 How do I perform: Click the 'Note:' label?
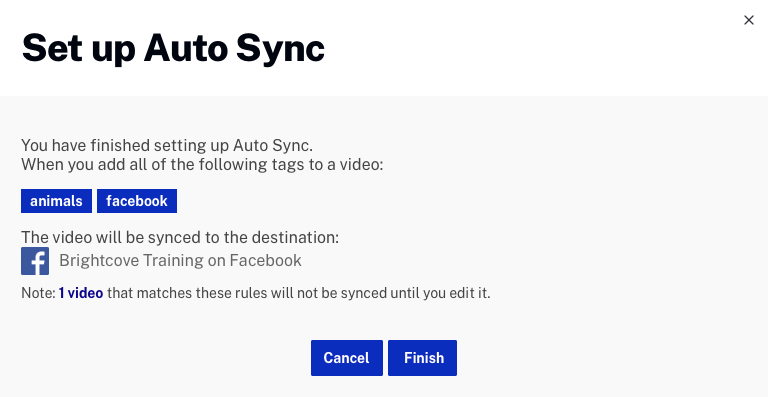pos(38,293)
